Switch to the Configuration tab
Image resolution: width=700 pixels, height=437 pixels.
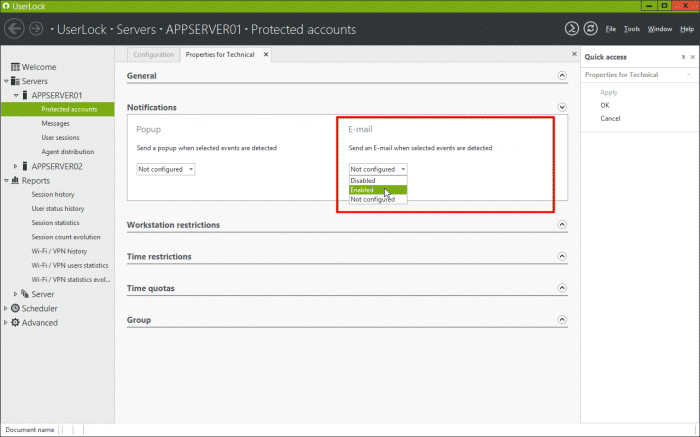pyautogui.click(x=154, y=54)
